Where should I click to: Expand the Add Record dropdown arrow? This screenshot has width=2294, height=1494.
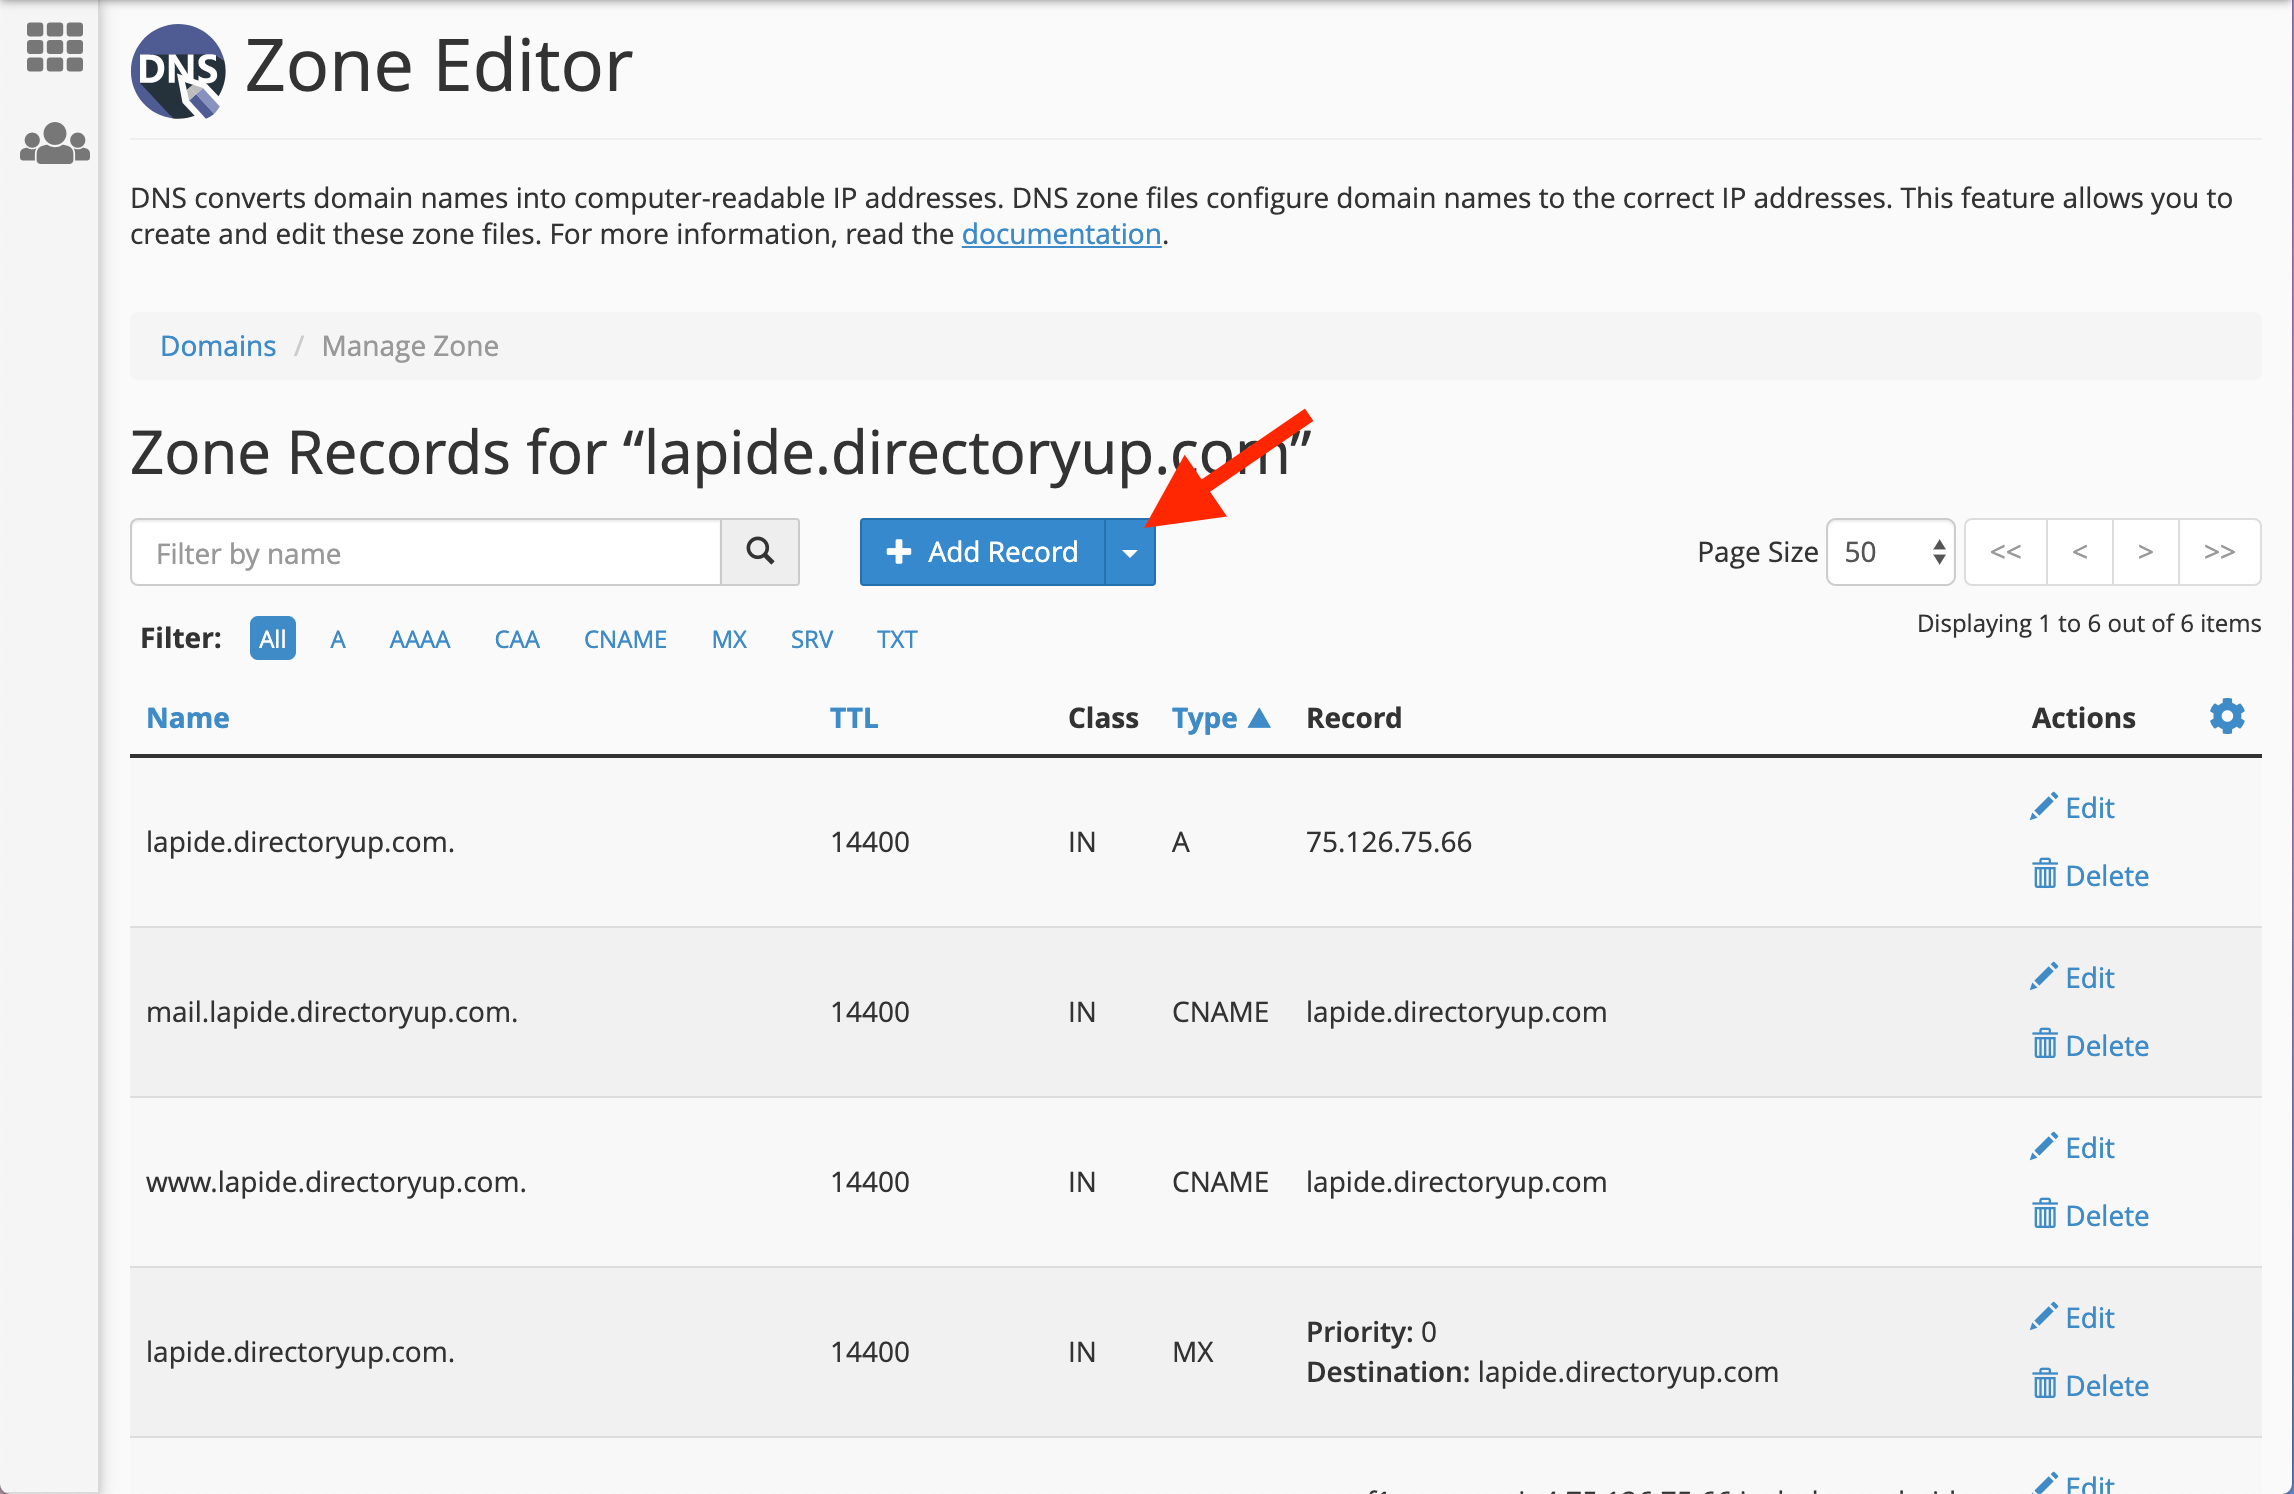(1130, 552)
